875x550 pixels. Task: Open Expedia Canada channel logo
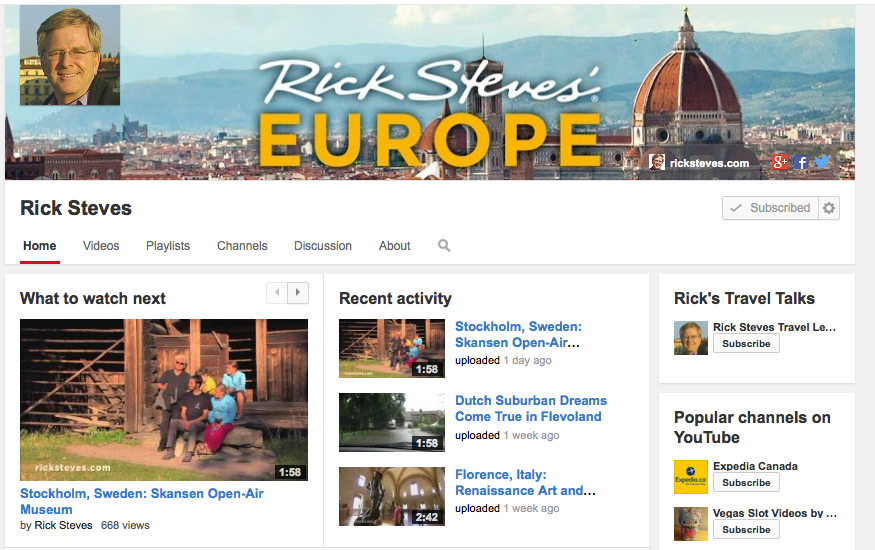691,477
